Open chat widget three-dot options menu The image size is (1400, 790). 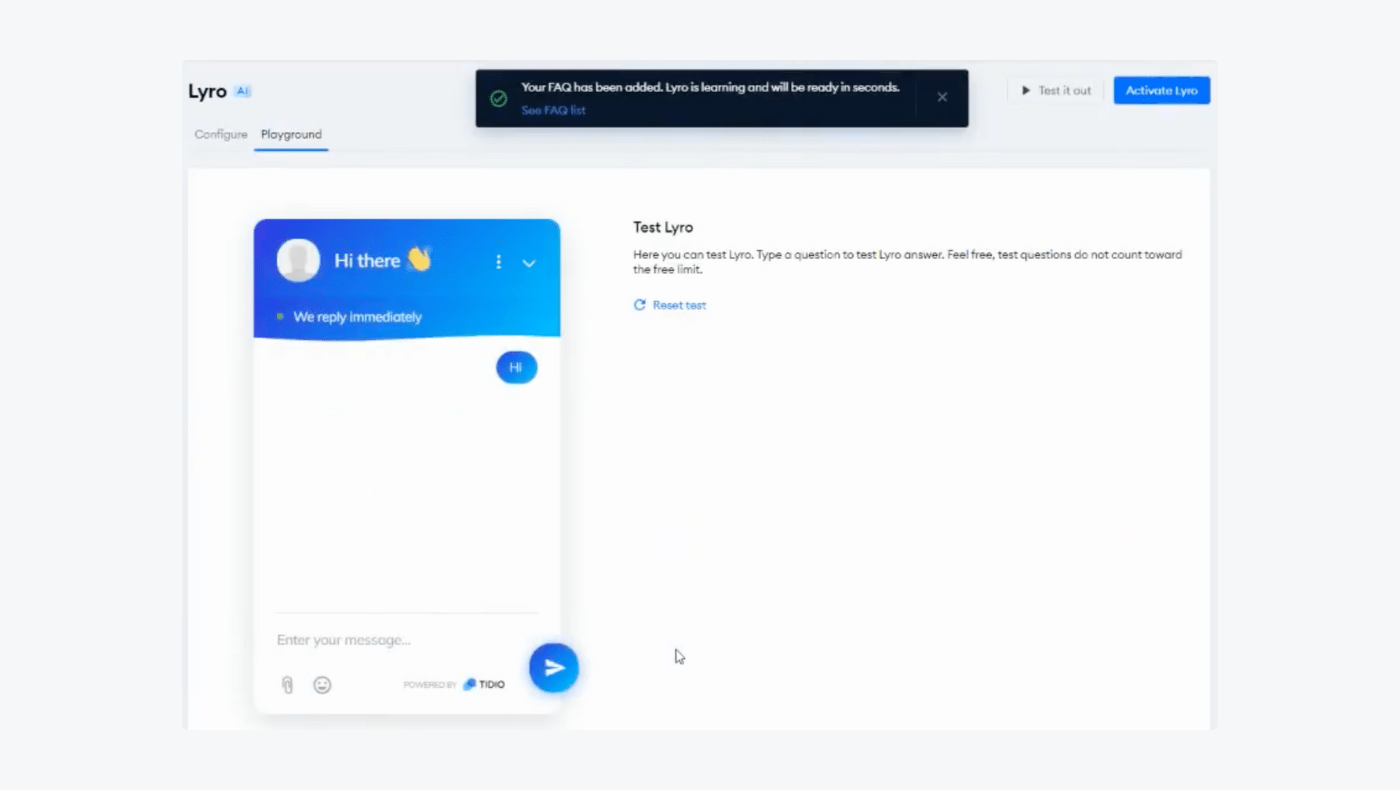point(498,262)
